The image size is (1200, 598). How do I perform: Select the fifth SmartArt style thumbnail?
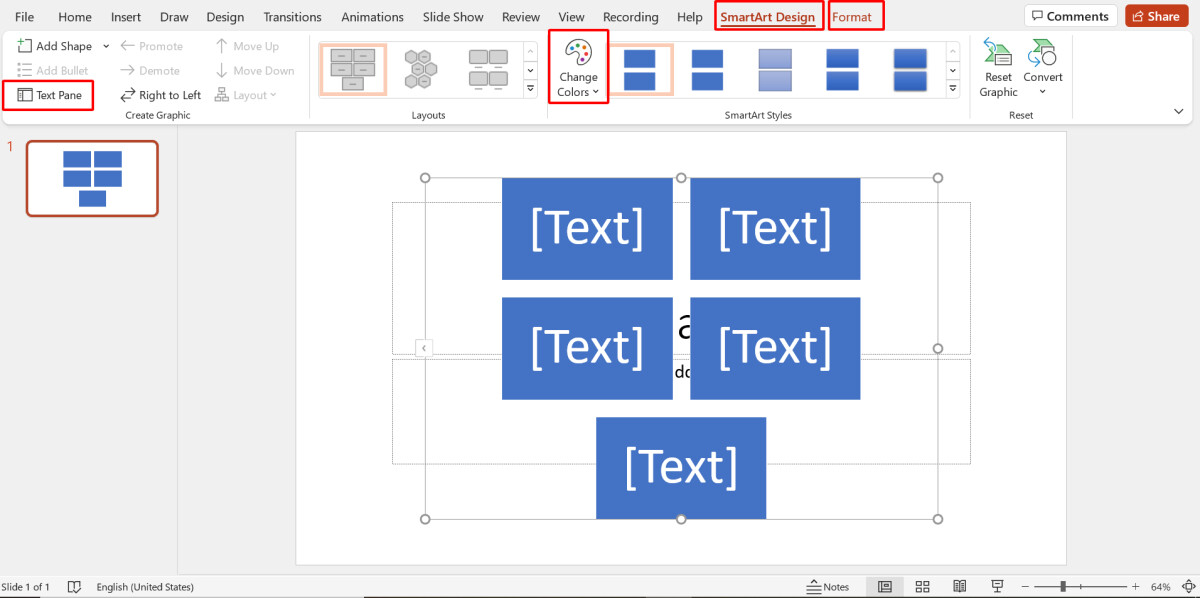click(910, 70)
